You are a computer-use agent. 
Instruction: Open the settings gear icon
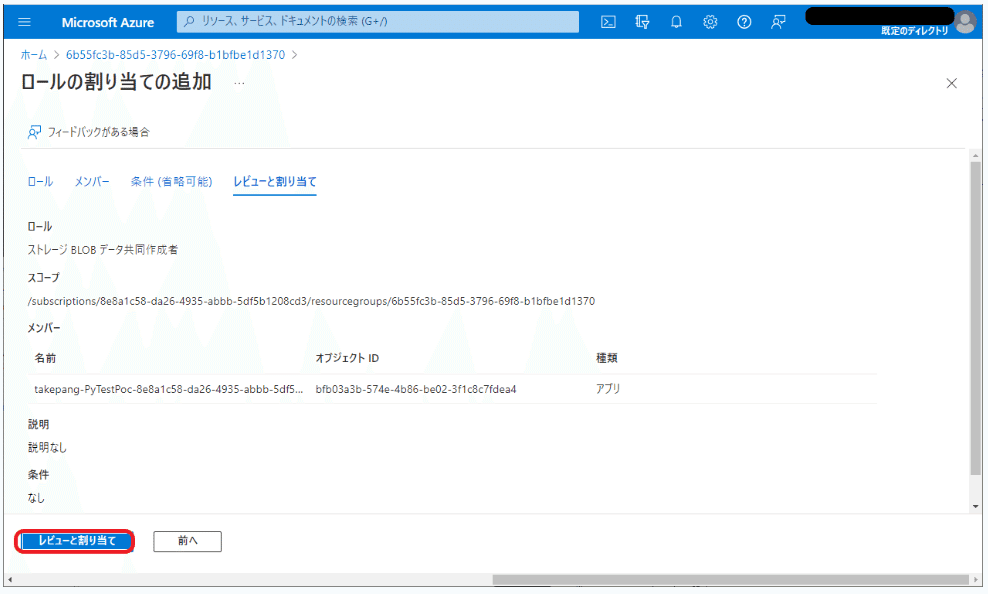pos(710,22)
